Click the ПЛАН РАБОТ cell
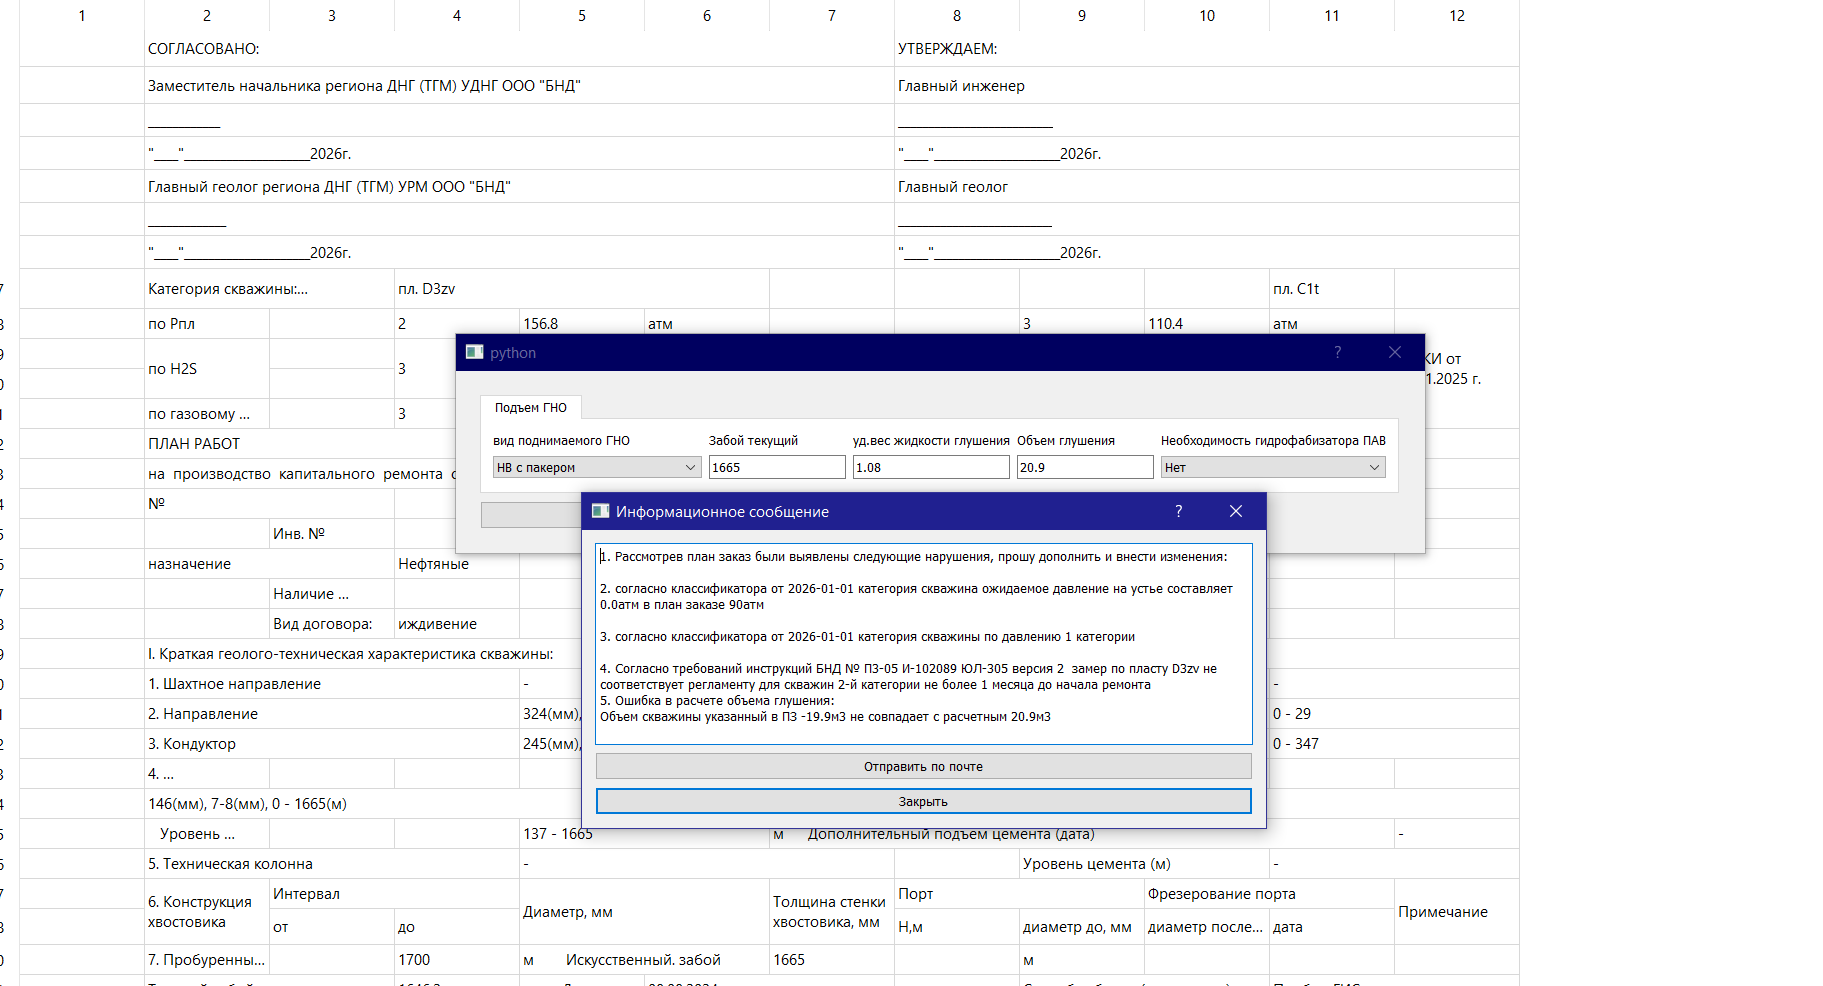 click(300, 444)
